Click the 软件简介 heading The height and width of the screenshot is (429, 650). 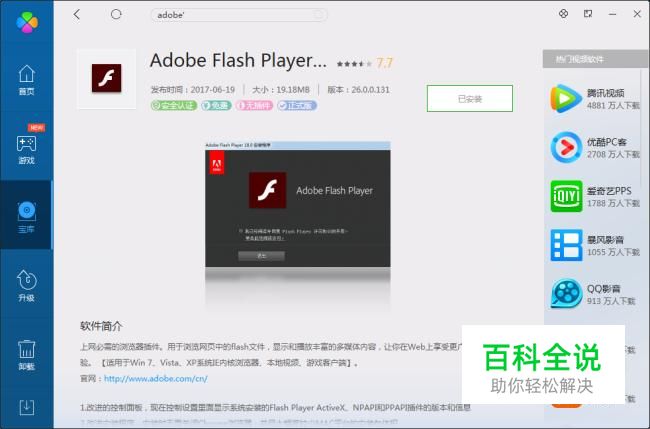101,326
